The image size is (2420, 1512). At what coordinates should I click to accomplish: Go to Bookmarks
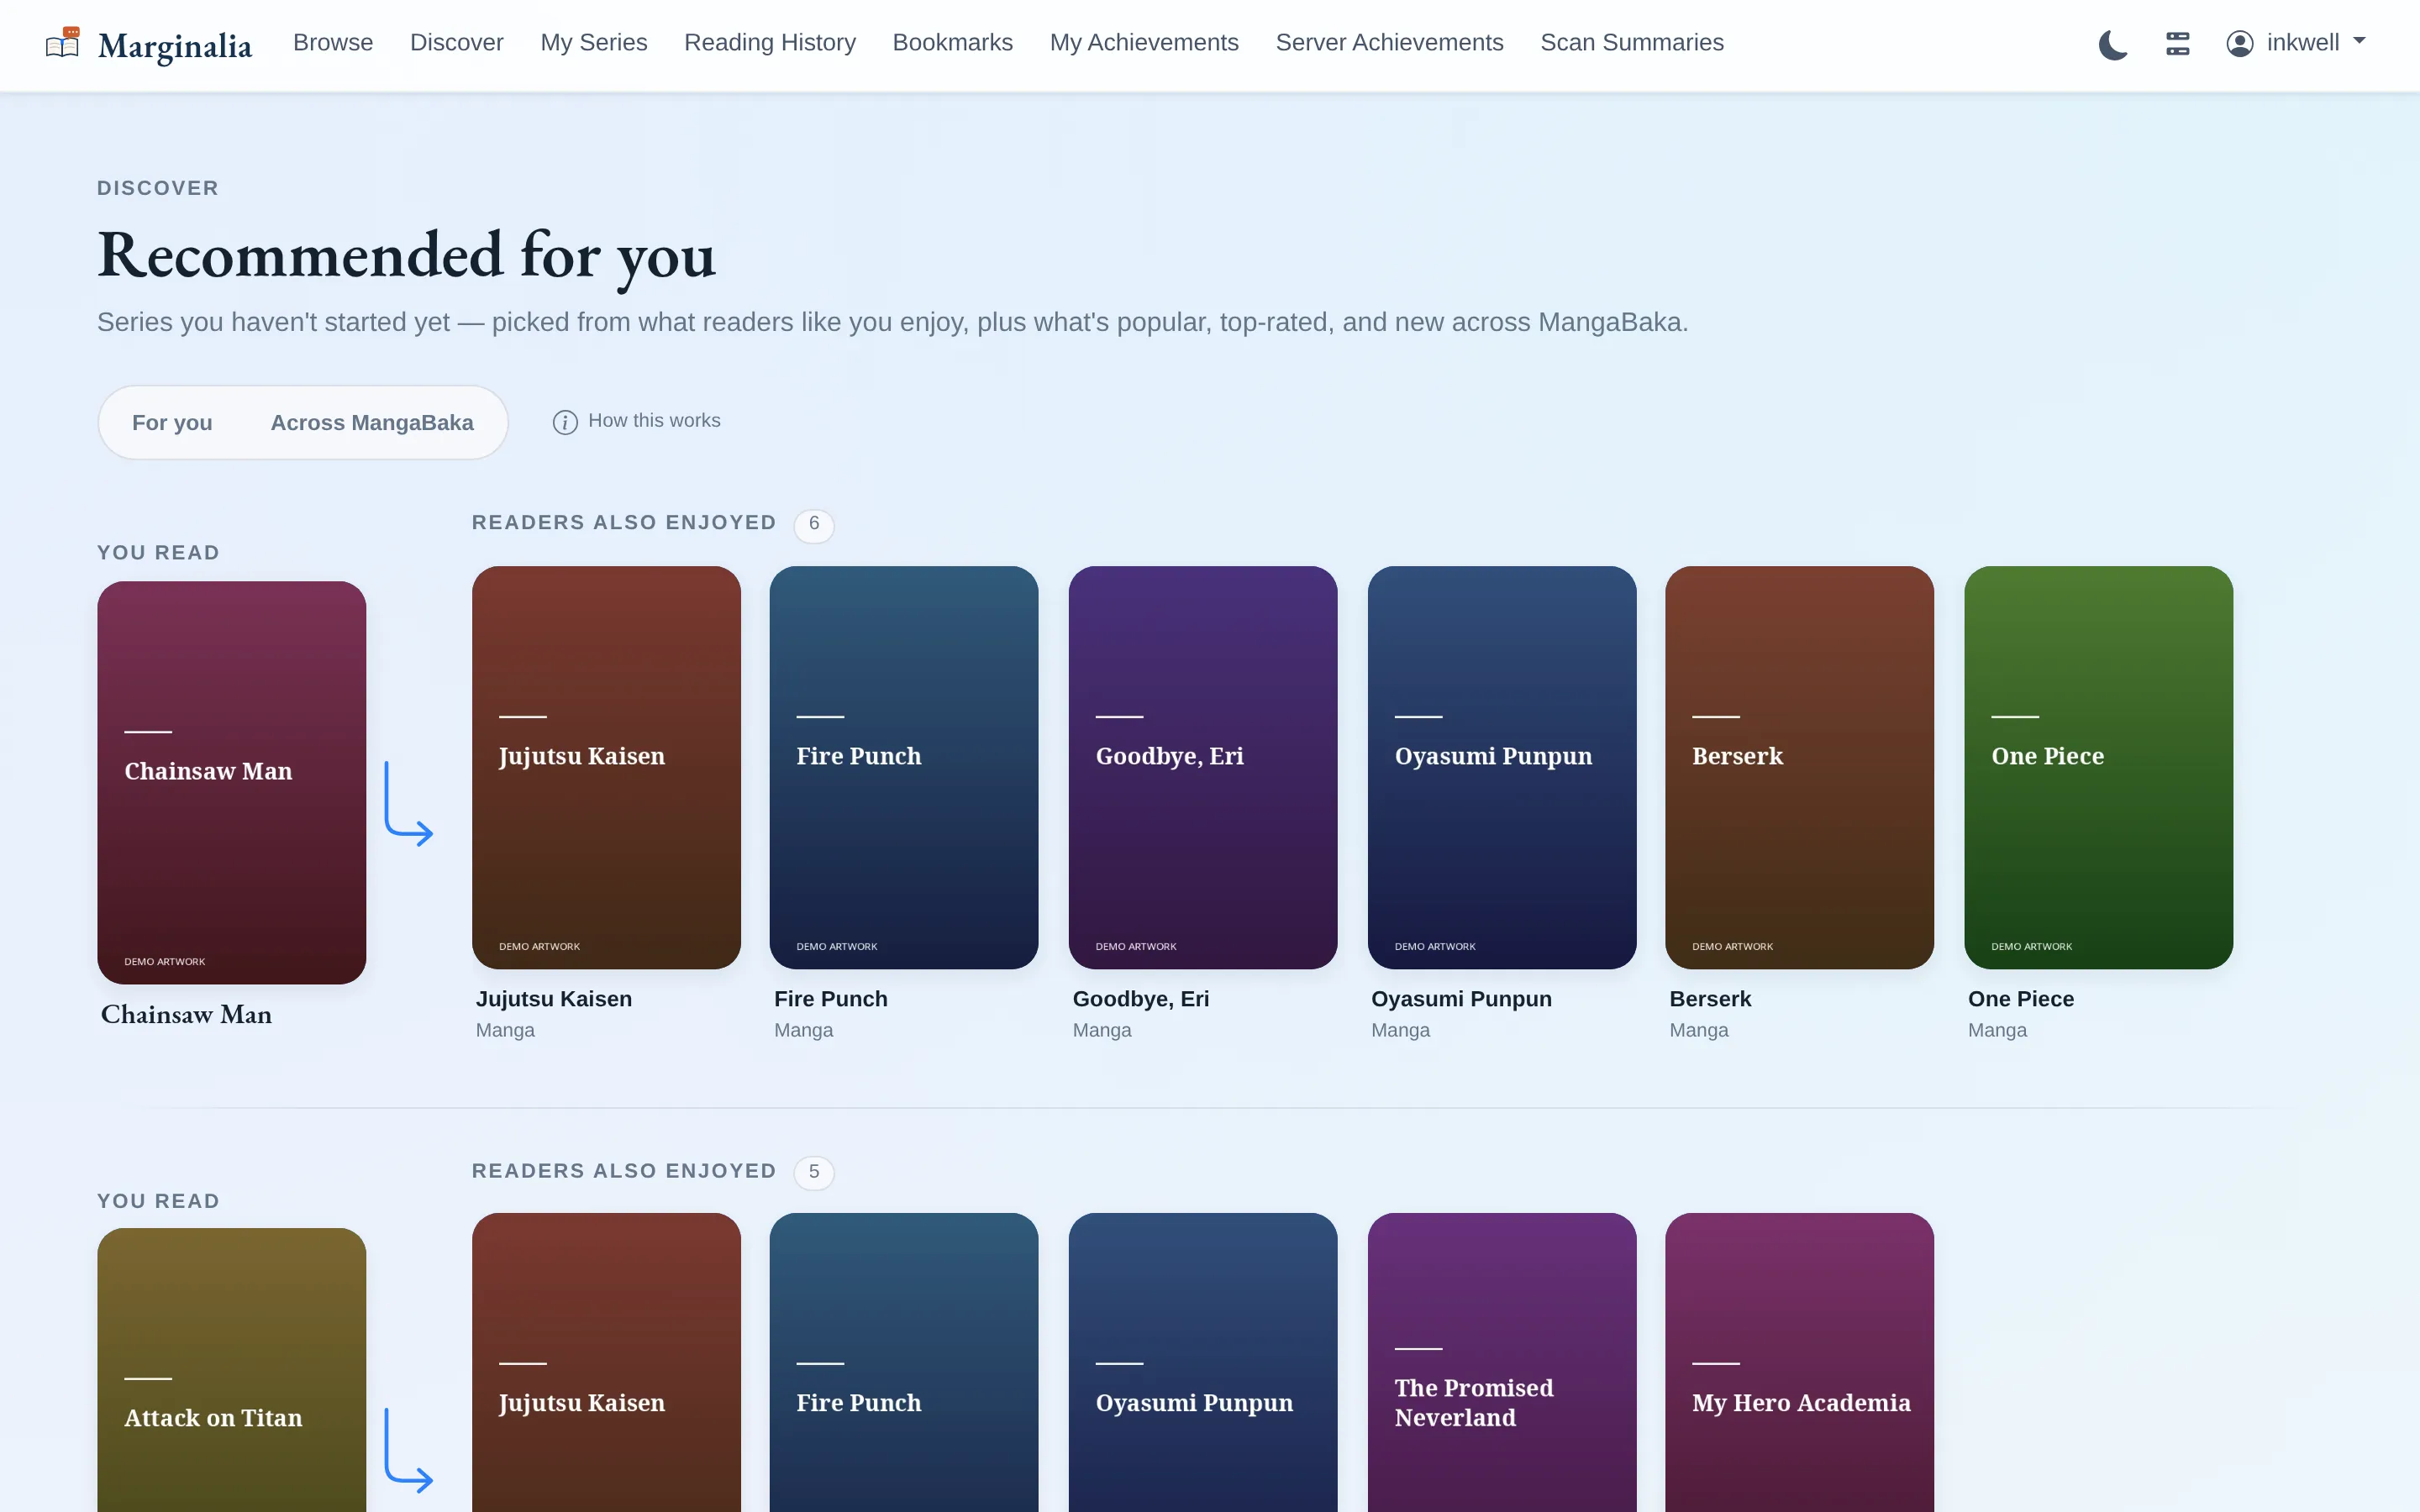953,43
